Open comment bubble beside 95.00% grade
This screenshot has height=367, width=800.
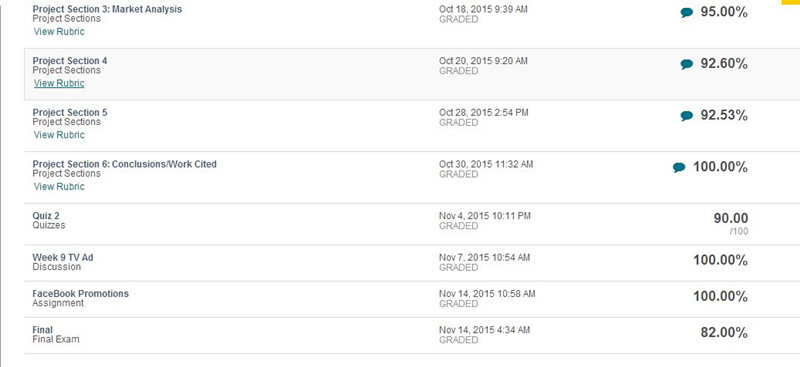tap(687, 13)
